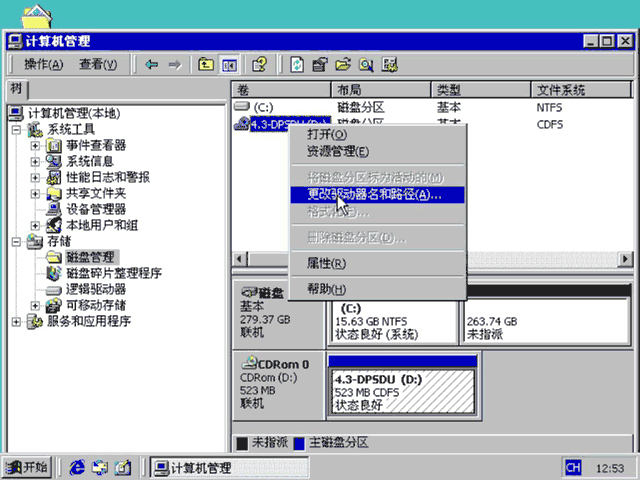Expand the 事件查看器 tree node
The height and width of the screenshot is (480, 640).
point(36,146)
